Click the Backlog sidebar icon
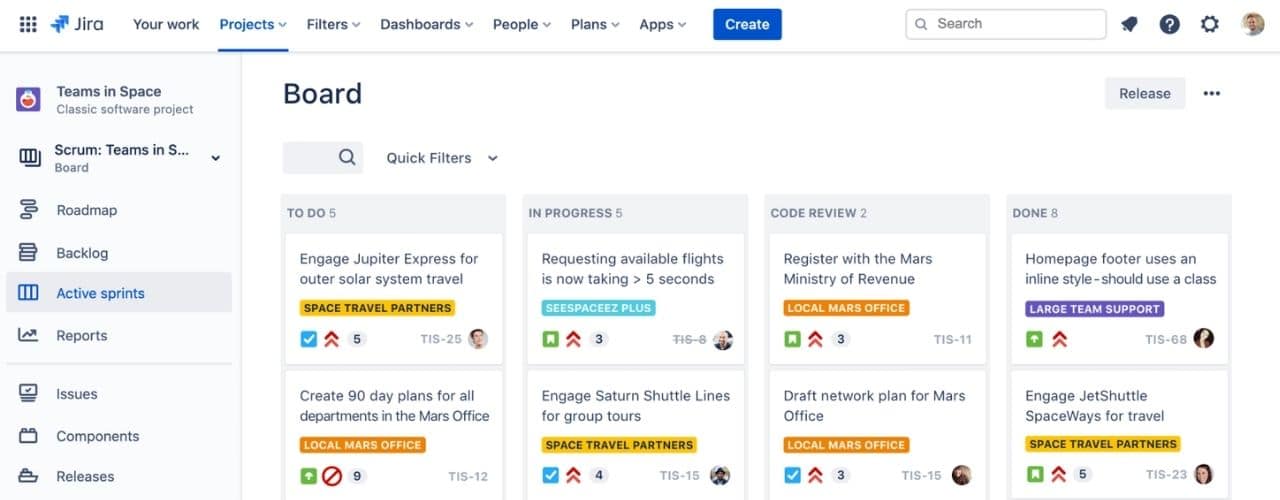 coord(28,253)
